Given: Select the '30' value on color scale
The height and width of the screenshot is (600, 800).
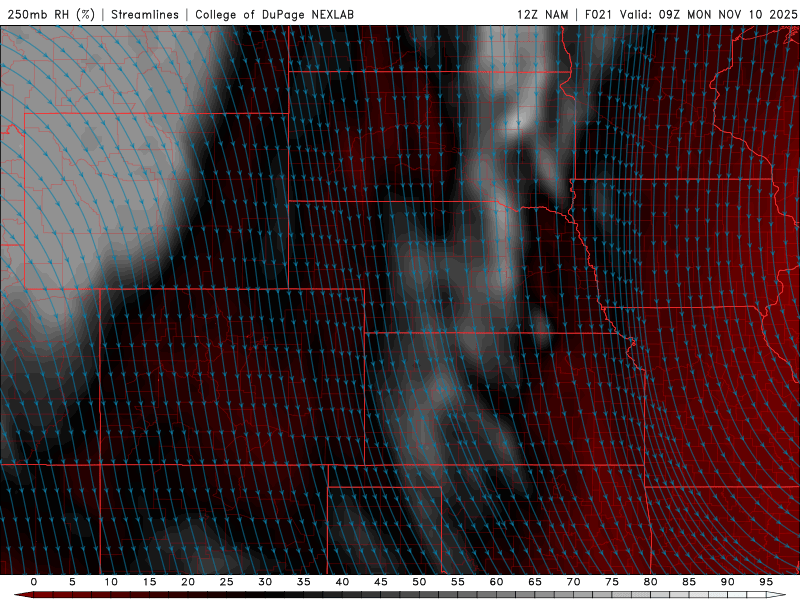Looking at the screenshot, I should [x=265, y=582].
